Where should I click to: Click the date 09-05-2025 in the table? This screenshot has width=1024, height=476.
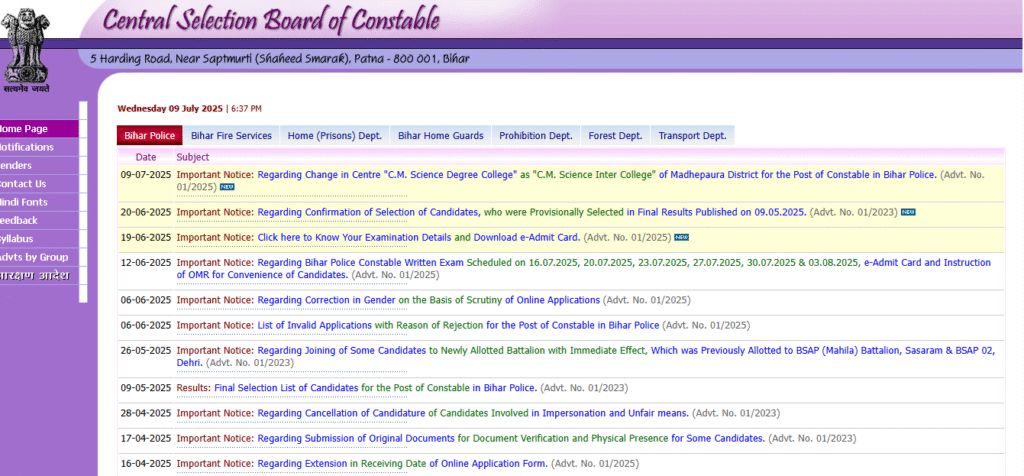pos(146,388)
